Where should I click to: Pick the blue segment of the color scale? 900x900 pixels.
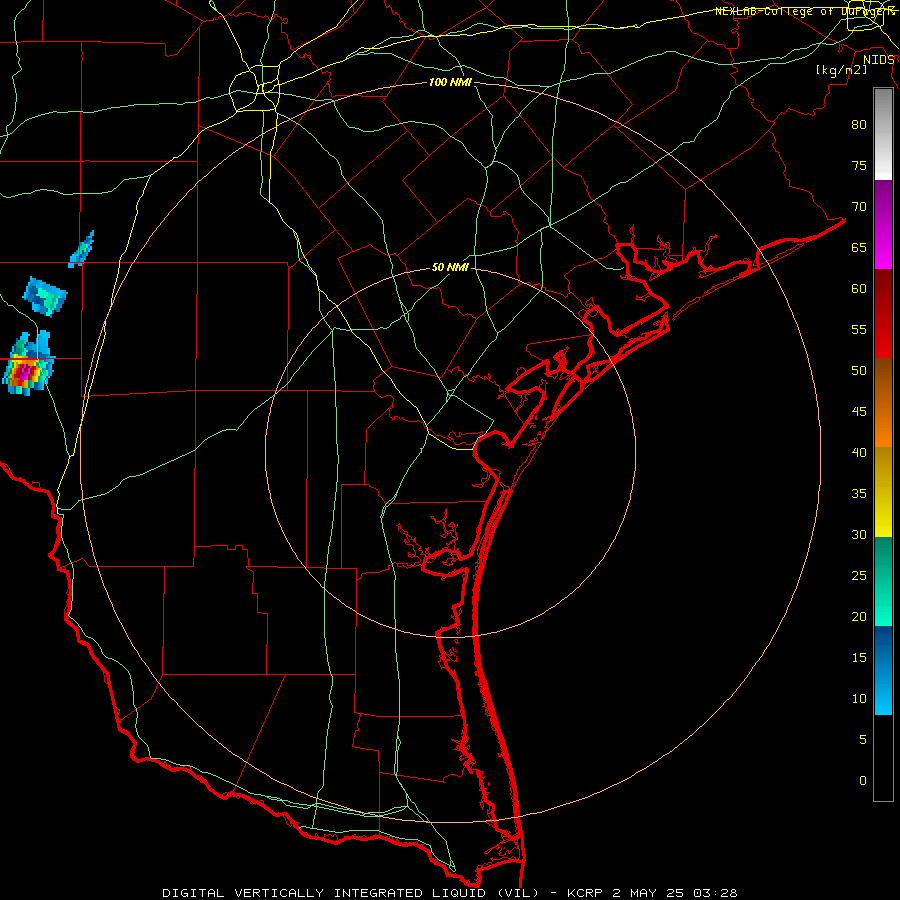coord(883,670)
